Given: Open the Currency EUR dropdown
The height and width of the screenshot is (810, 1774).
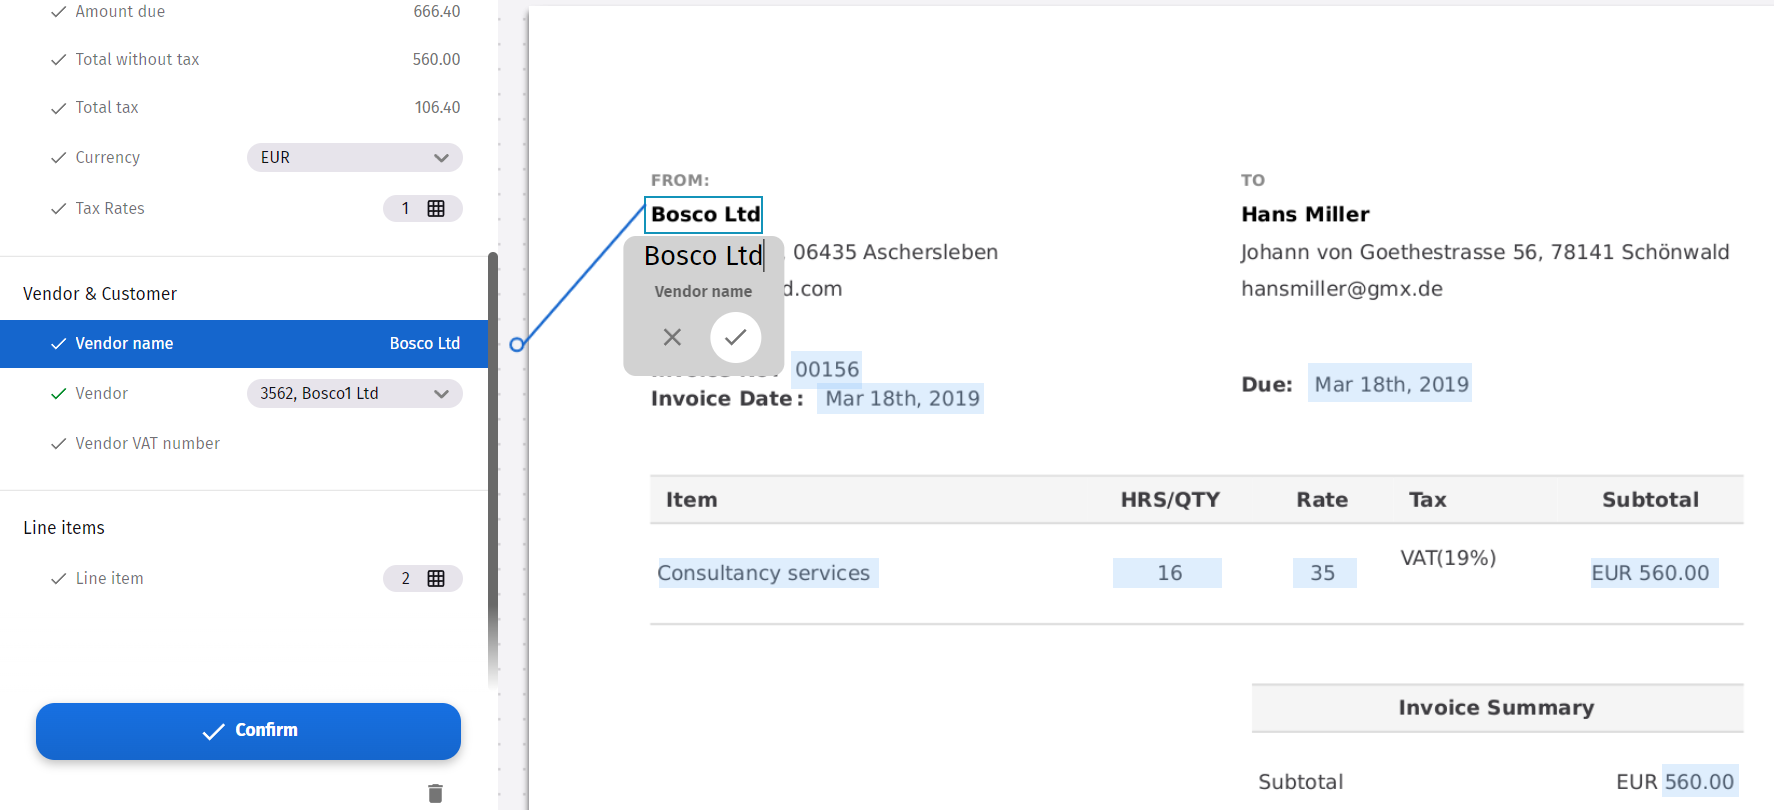Looking at the screenshot, I should [354, 157].
